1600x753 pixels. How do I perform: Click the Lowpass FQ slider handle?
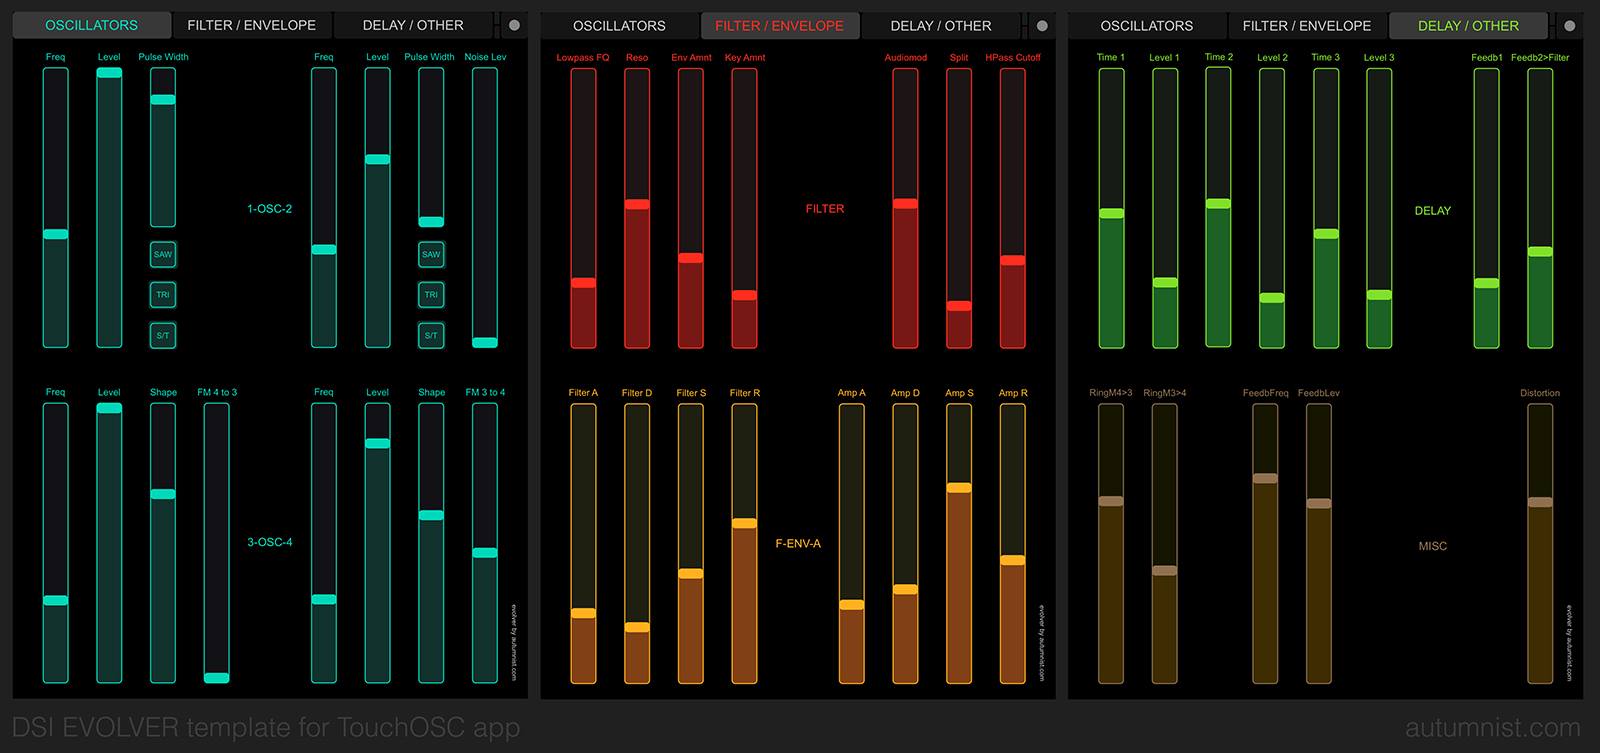pyautogui.click(x=583, y=283)
